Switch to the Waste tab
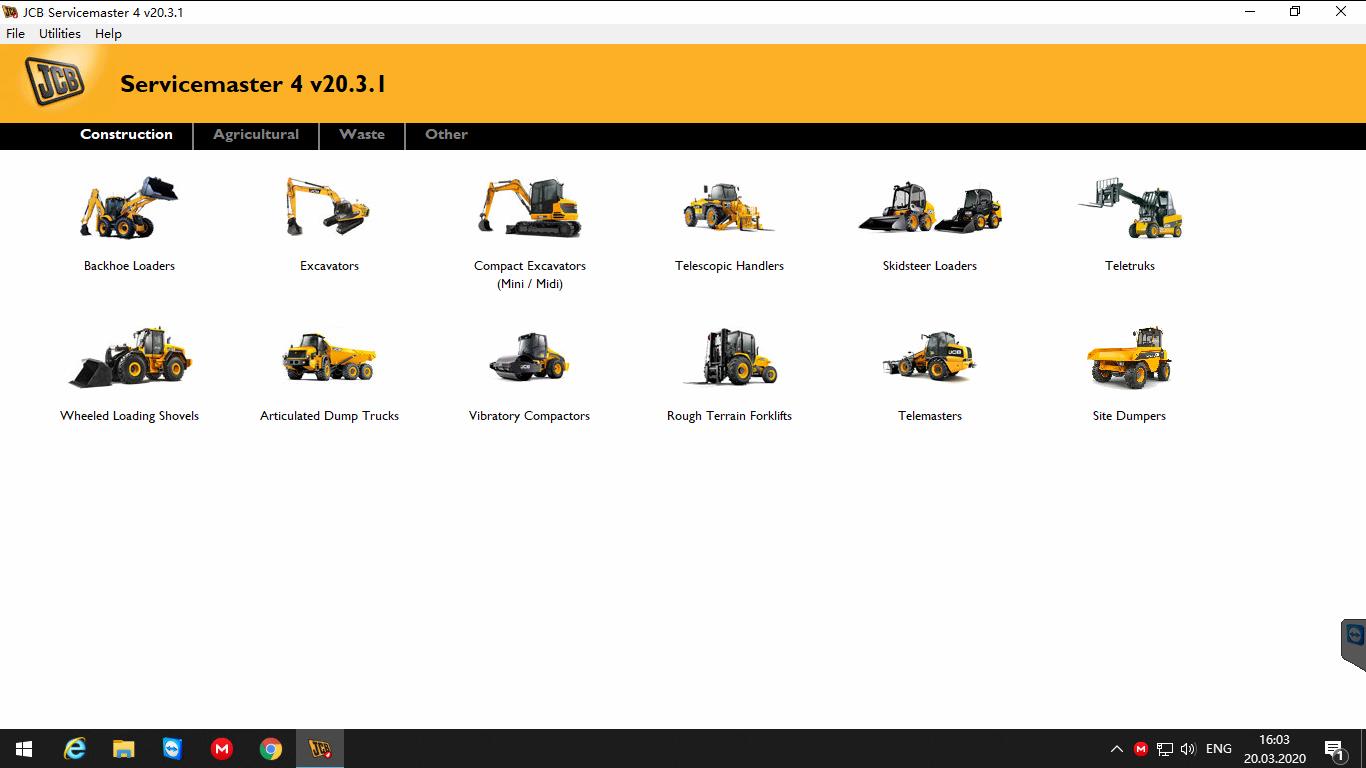Screen dimensions: 1366x768 (x=361, y=135)
